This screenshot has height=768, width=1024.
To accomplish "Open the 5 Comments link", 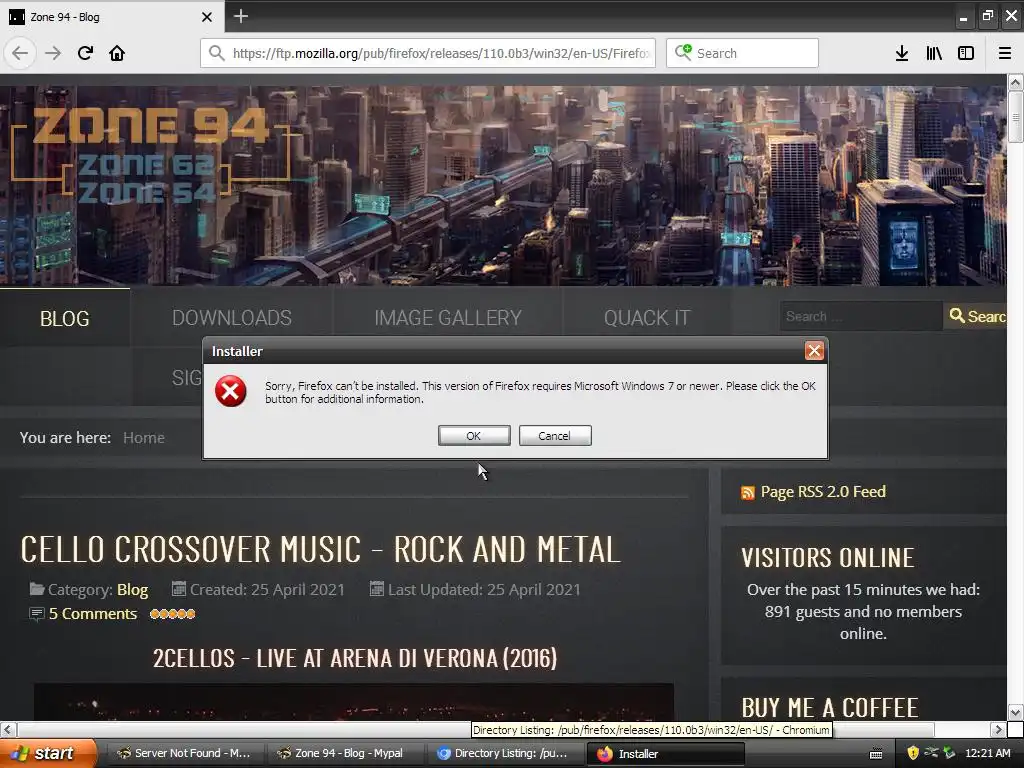I will [93, 614].
